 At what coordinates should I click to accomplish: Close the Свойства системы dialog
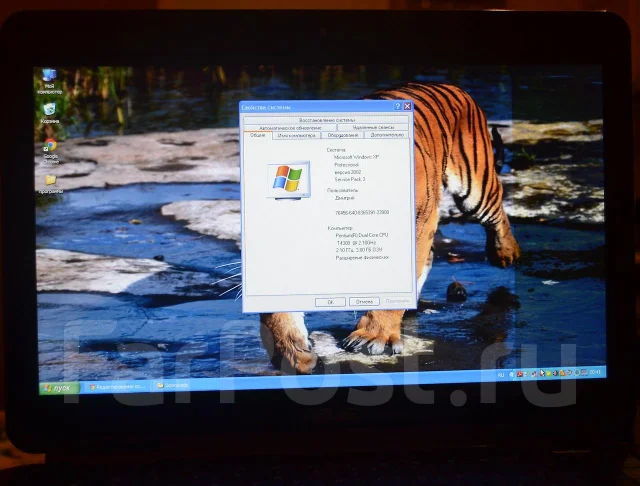pyautogui.click(x=407, y=106)
